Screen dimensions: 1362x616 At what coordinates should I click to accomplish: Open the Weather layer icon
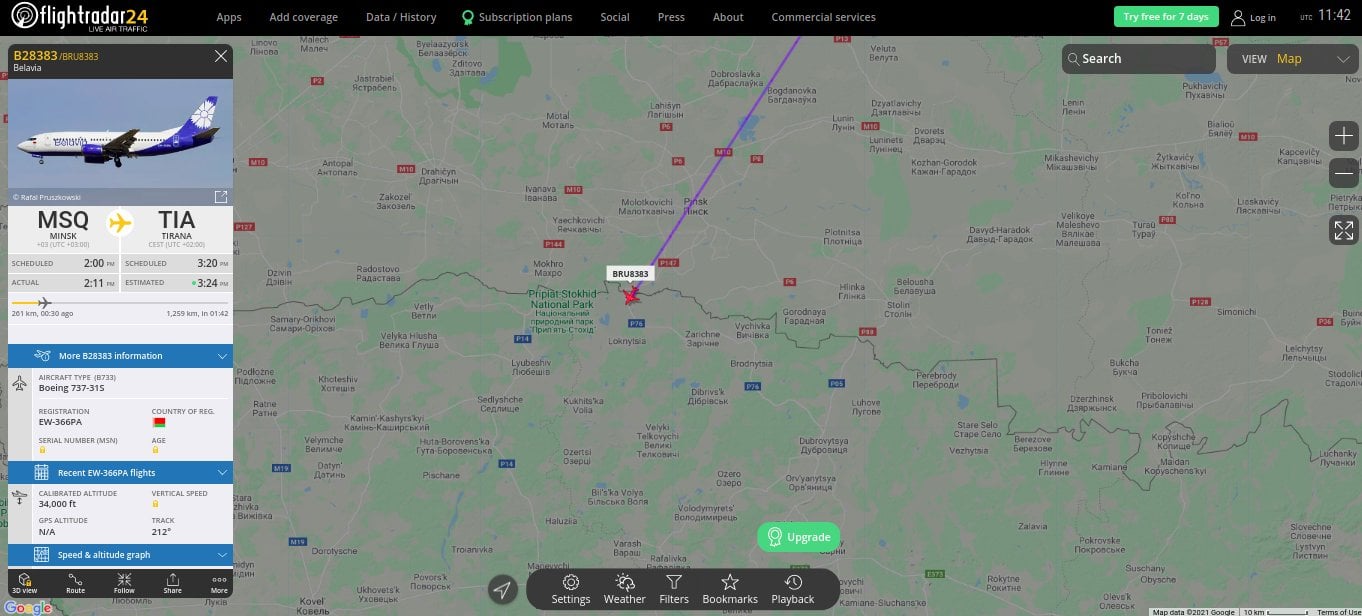pyautogui.click(x=624, y=582)
